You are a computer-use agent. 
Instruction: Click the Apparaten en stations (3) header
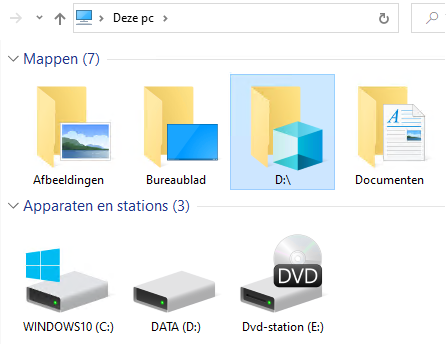coord(106,206)
